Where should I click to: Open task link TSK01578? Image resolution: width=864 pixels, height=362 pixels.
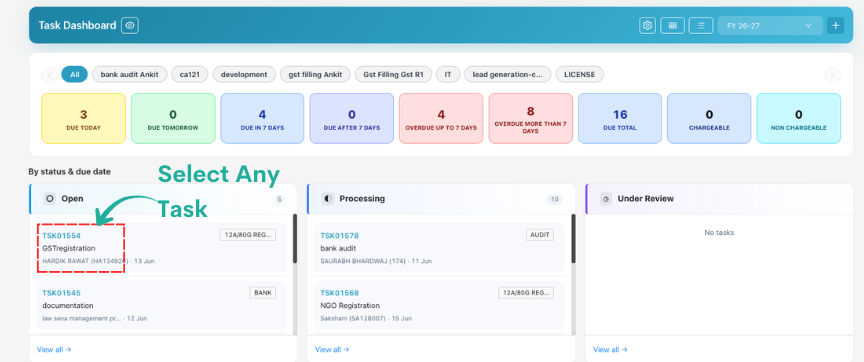339,236
